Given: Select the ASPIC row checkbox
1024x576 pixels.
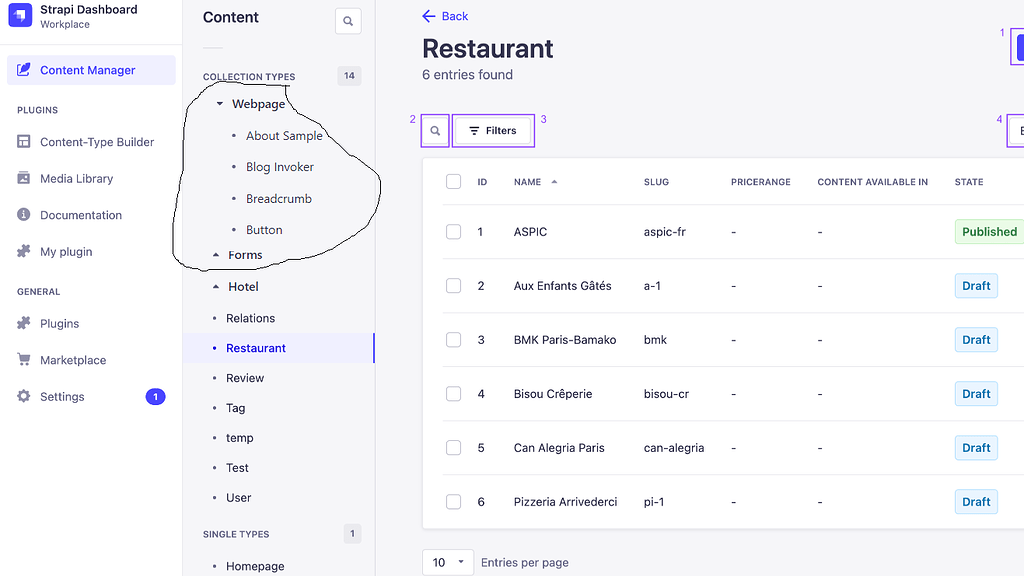Looking at the screenshot, I should click(454, 232).
